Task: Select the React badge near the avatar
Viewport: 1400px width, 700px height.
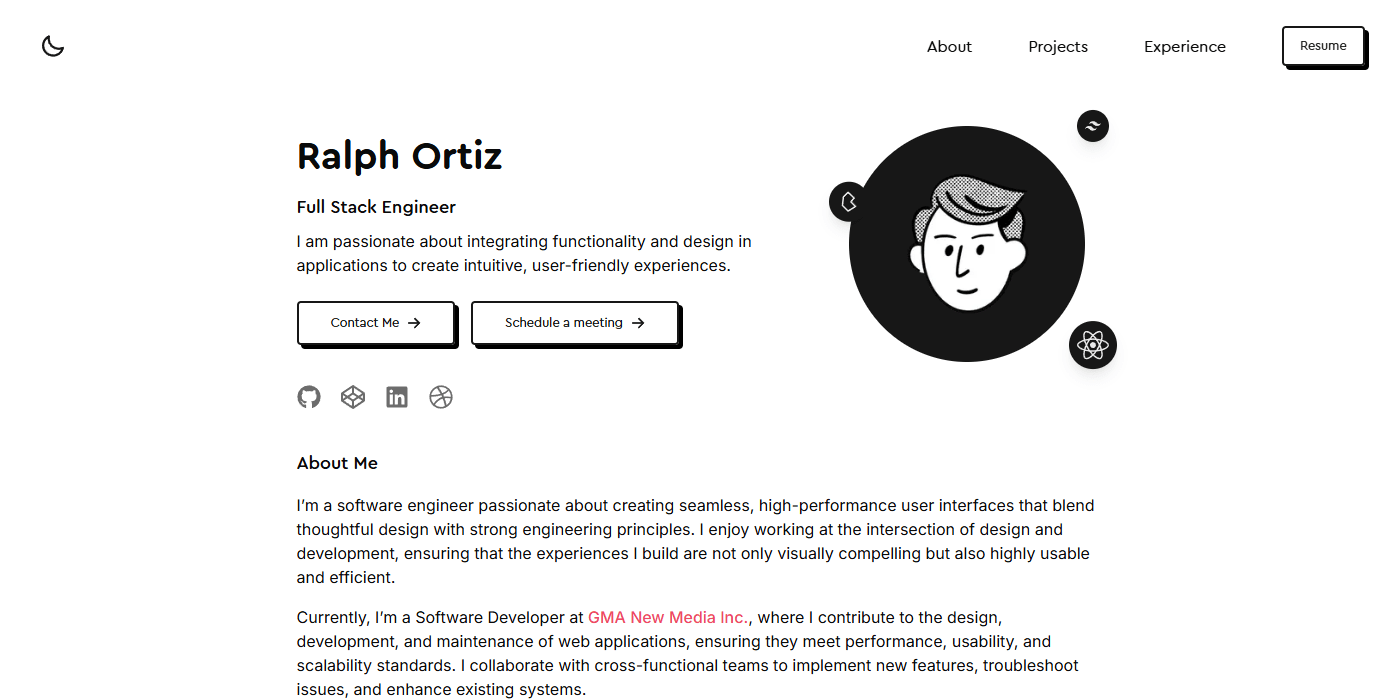Action: pos(1093,345)
